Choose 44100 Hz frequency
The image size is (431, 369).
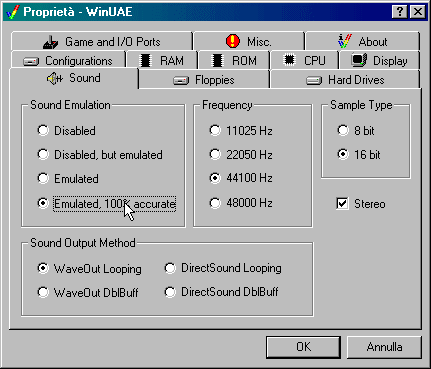coord(241,178)
